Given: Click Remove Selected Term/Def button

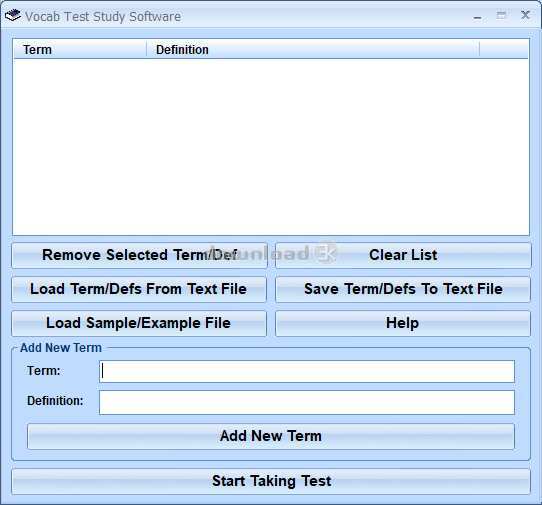Looking at the screenshot, I should pyautogui.click(x=139, y=255).
